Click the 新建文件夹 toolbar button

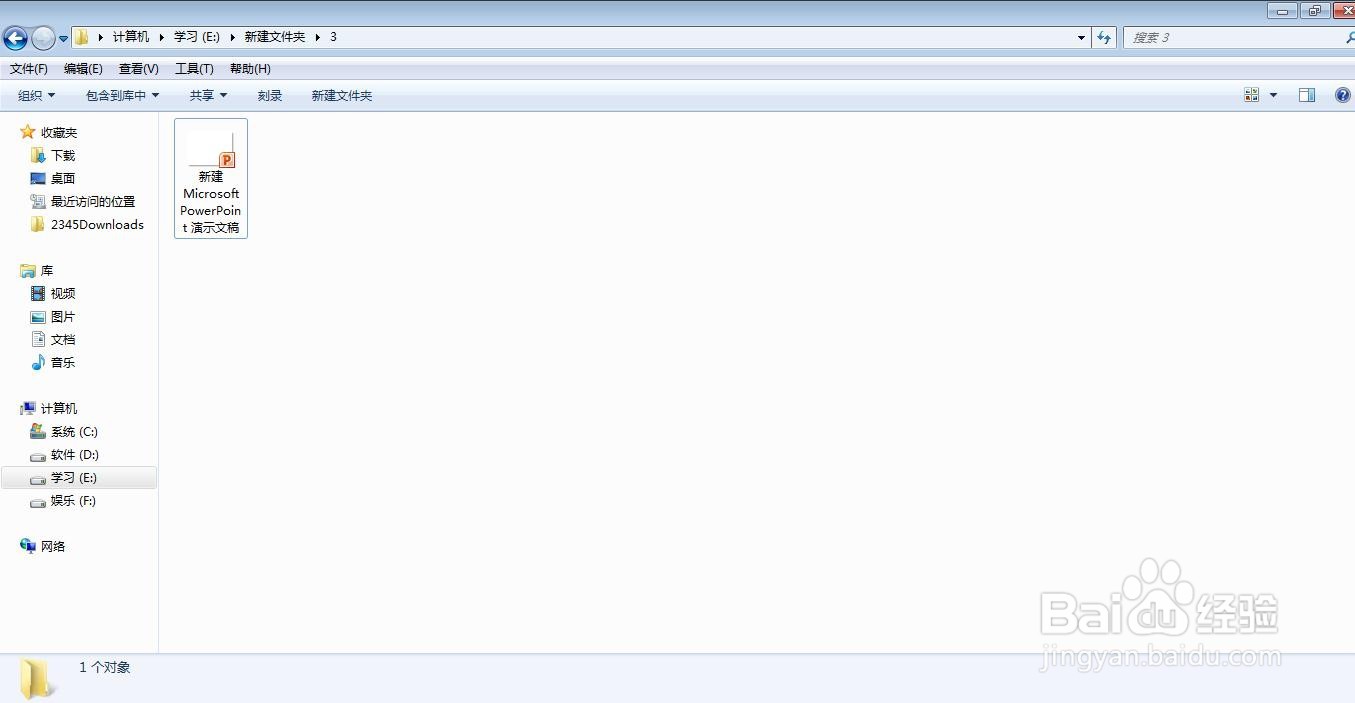click(342, 96)
